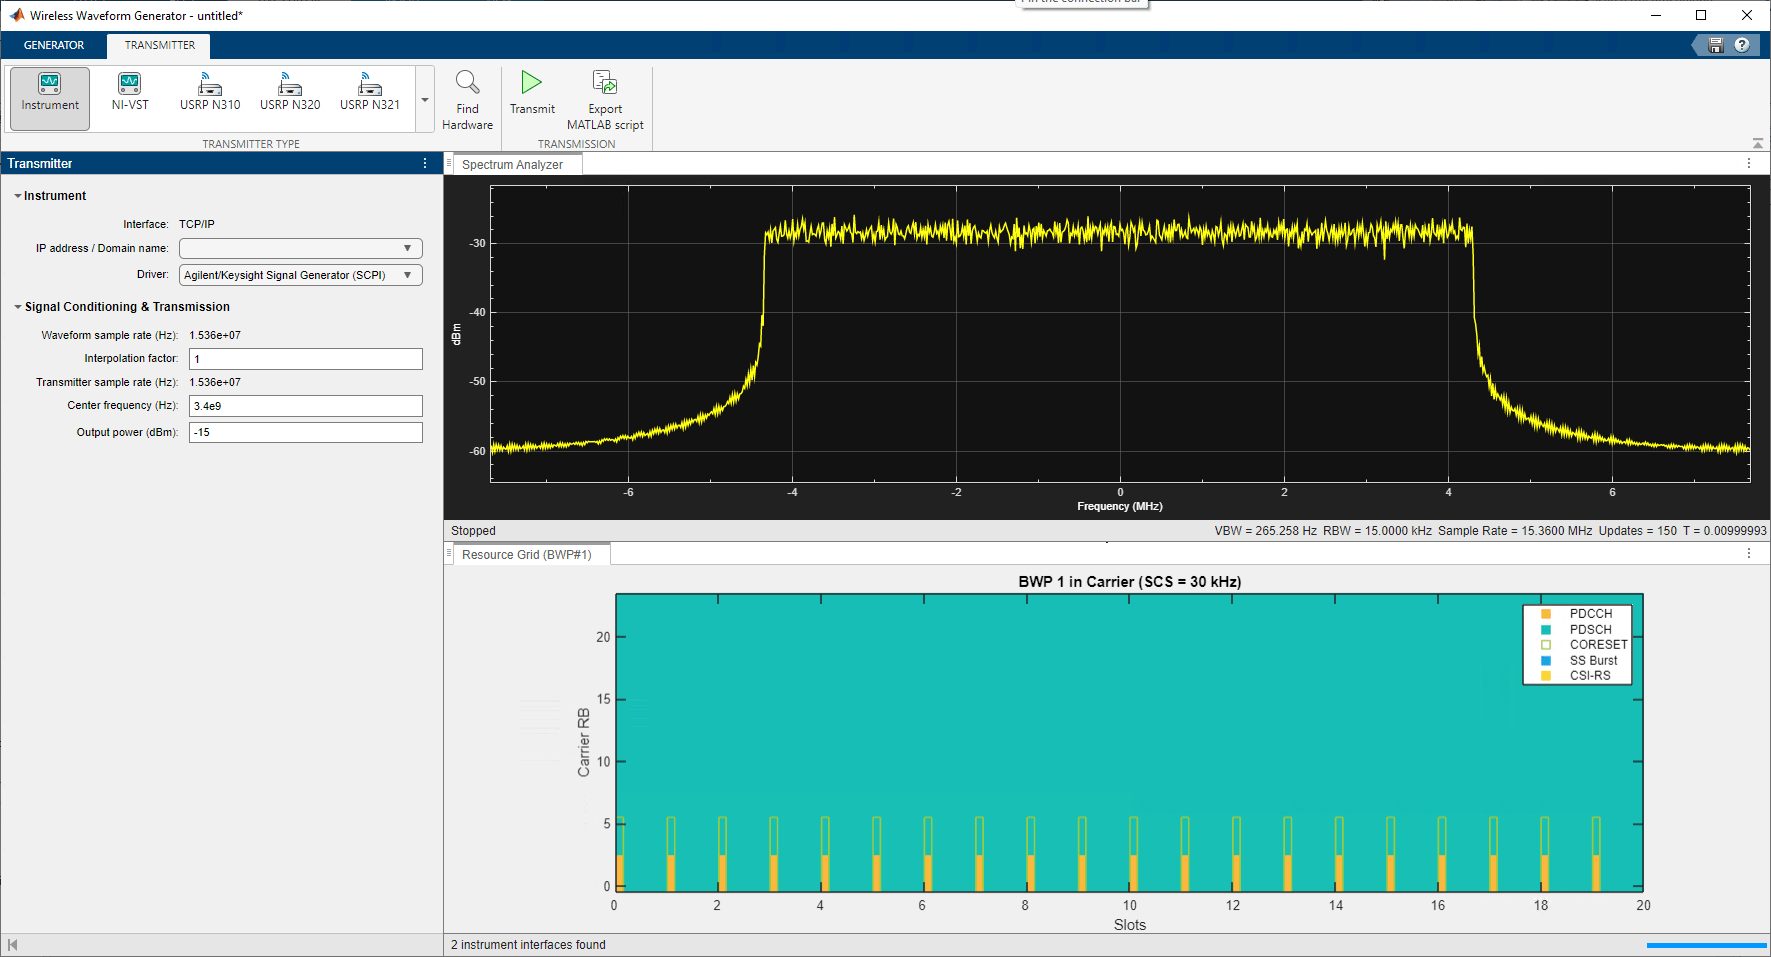Screen dimensions: 1771x957
Task: Switch to the GENERATOR tab
Action: [x=54, y=45]
